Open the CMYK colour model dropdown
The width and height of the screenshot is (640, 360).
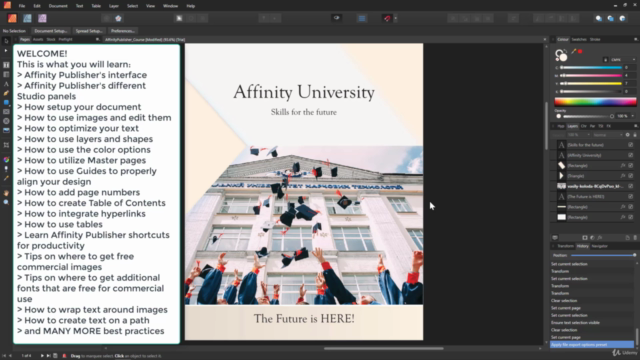click(x=622, y=60)
